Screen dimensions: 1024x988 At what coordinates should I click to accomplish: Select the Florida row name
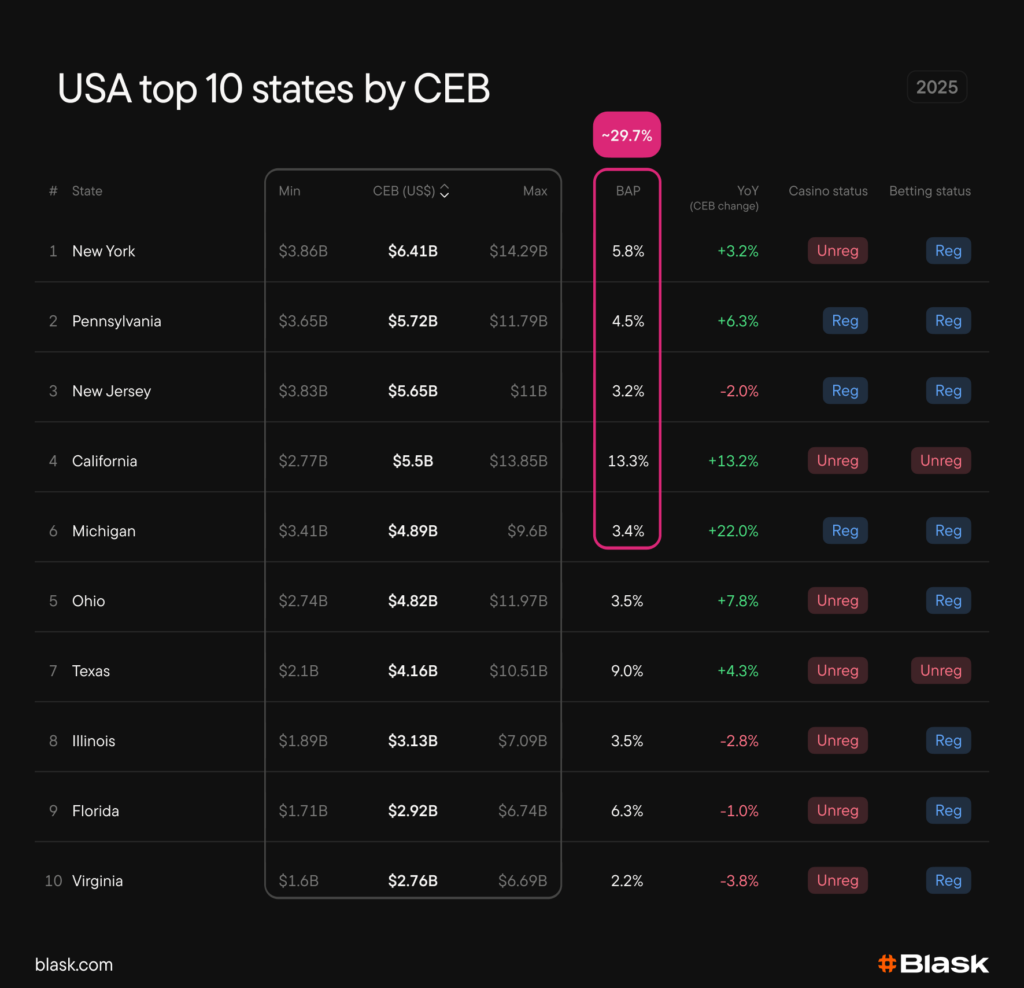(x=96, y=811)
